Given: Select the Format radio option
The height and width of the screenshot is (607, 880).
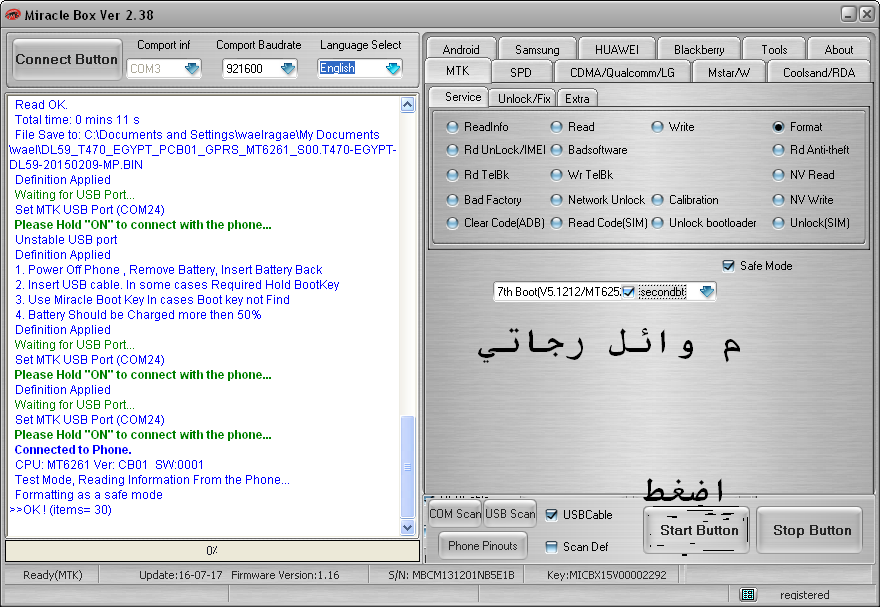Looking at the screenshot, I should (x=778, y=127).
